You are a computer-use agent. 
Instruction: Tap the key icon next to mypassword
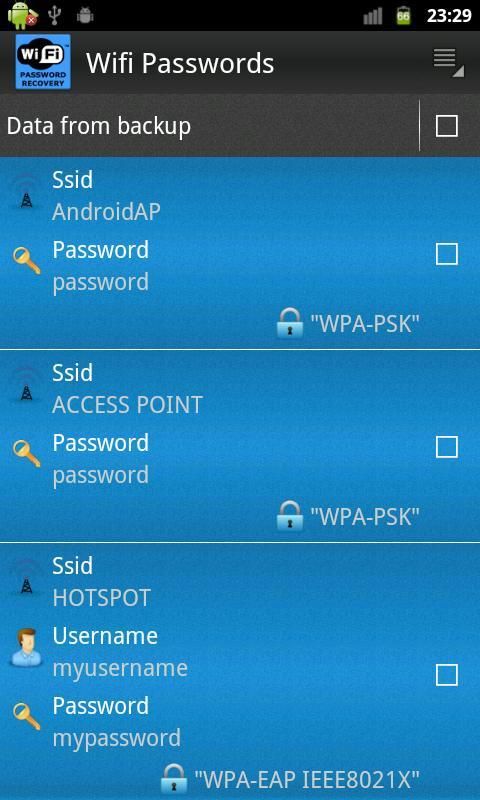27,716
